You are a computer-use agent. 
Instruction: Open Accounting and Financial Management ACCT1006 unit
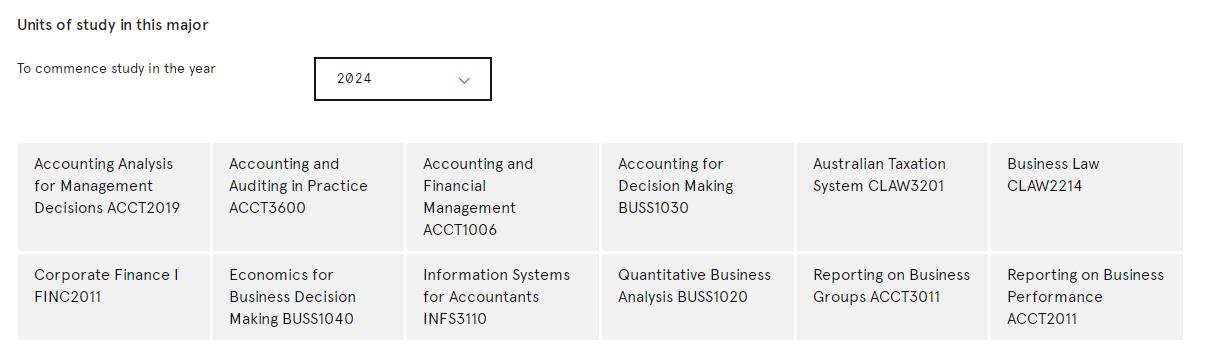point(502,197)
